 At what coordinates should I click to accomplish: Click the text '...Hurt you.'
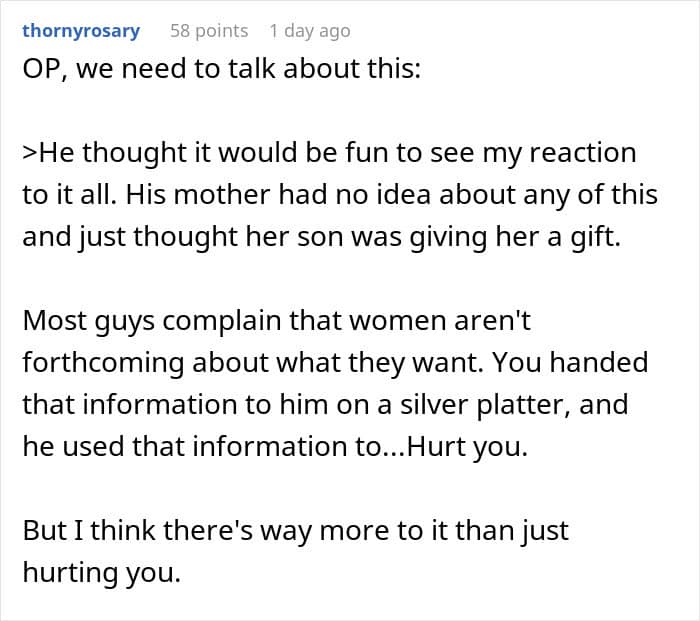pyautogui.click(x=454, y=446)
